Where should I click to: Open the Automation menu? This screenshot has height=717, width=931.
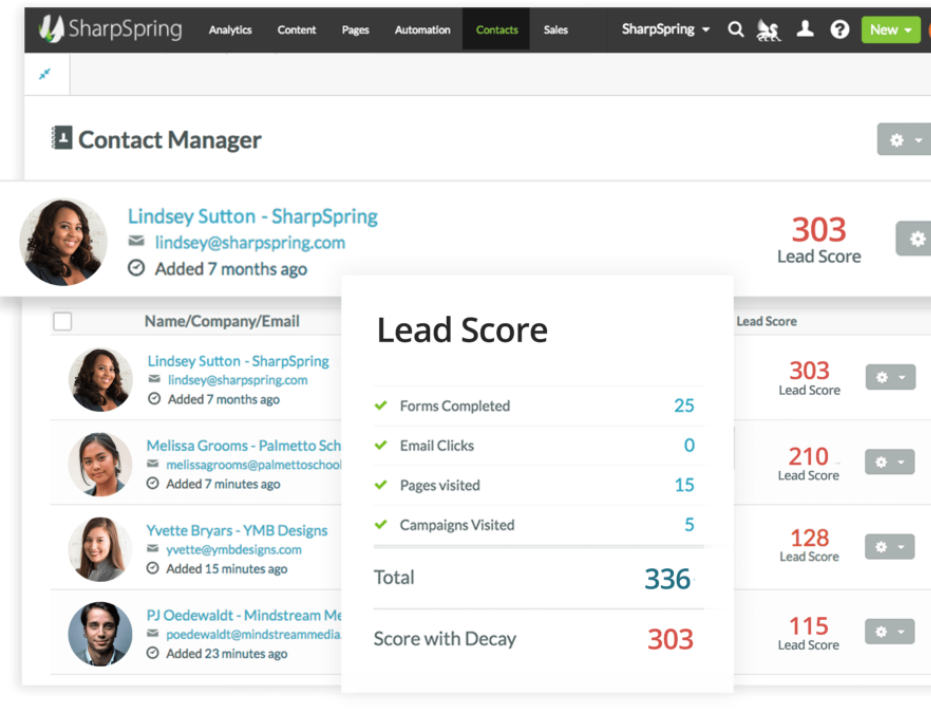[422, 30]
